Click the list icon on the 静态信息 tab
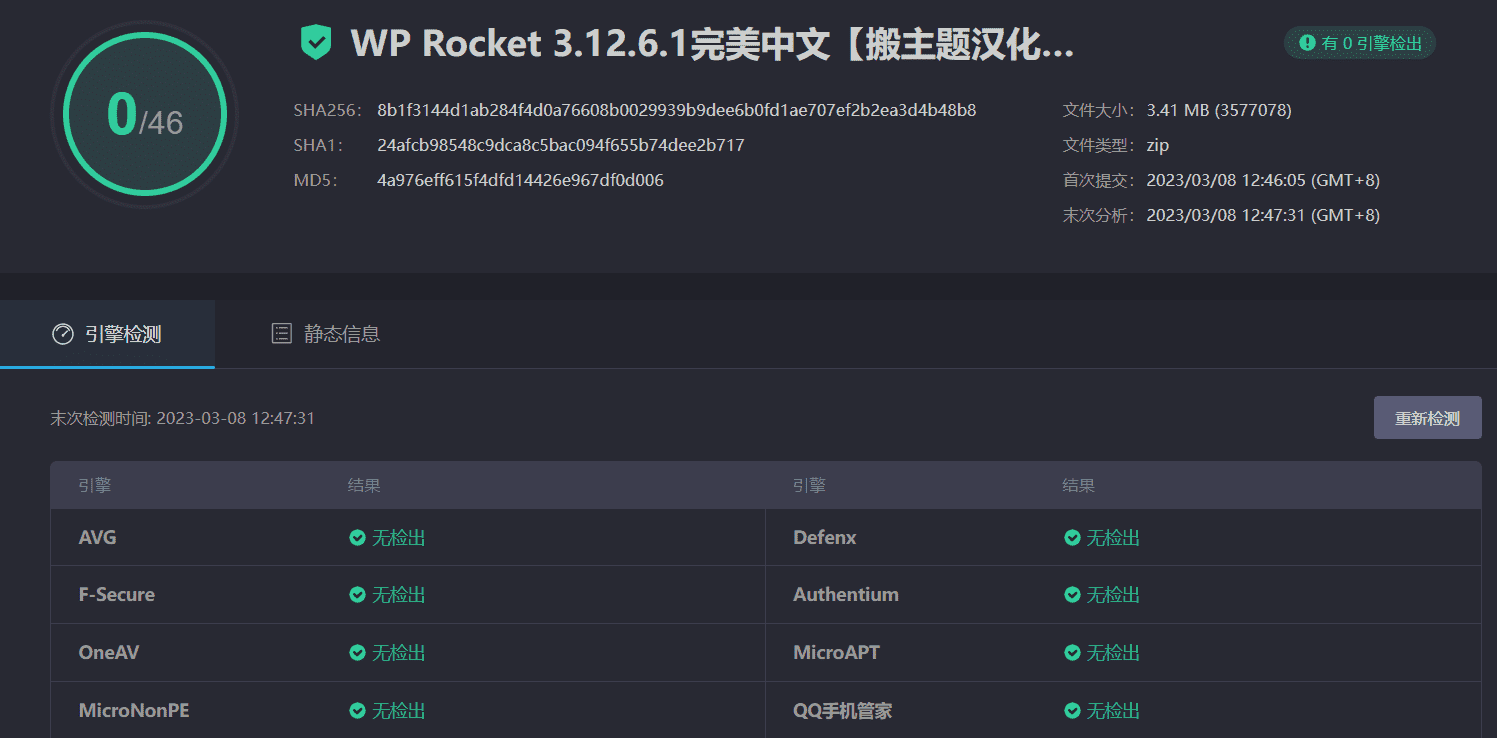1497x738 pixels. 282,334
